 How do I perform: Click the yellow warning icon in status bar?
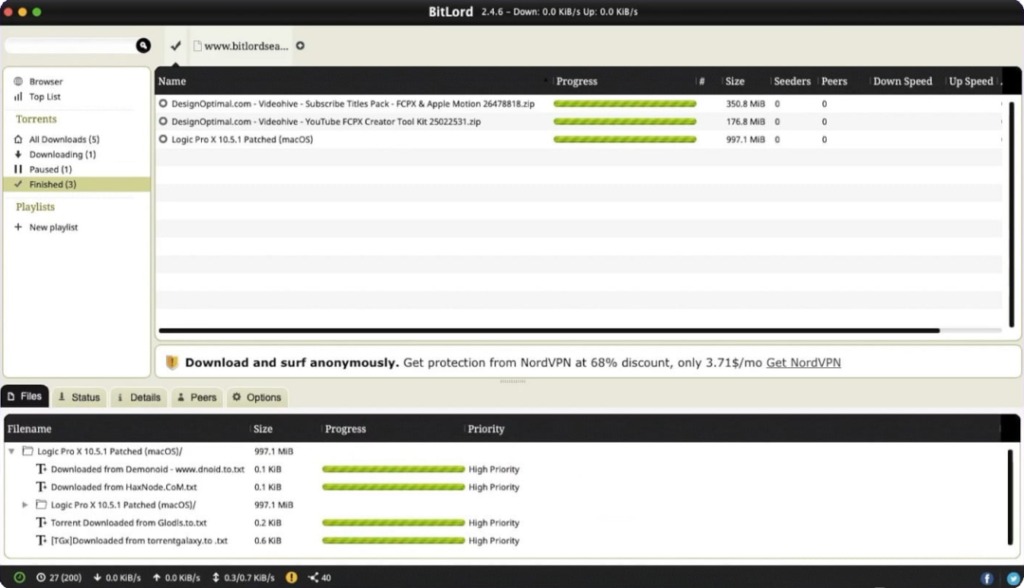[291, 578]
